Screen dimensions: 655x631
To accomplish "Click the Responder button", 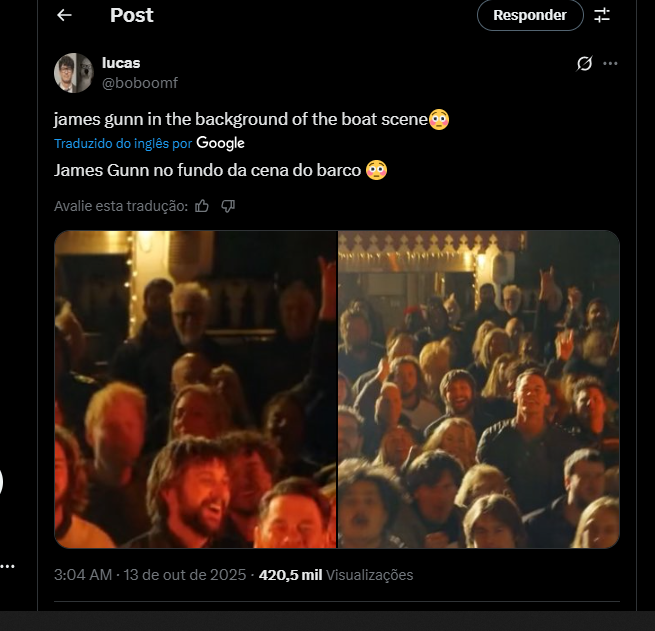I will coord(529,15).
